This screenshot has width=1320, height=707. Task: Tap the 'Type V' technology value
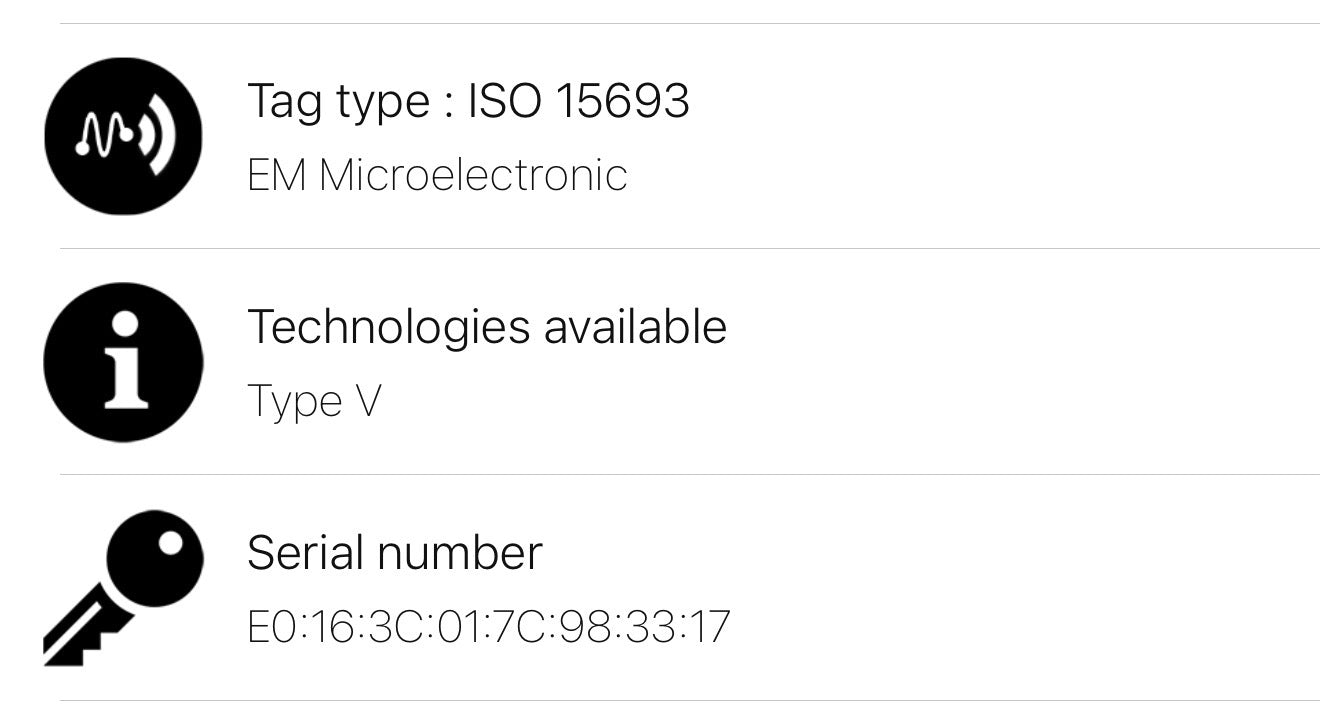click(313, 401)
